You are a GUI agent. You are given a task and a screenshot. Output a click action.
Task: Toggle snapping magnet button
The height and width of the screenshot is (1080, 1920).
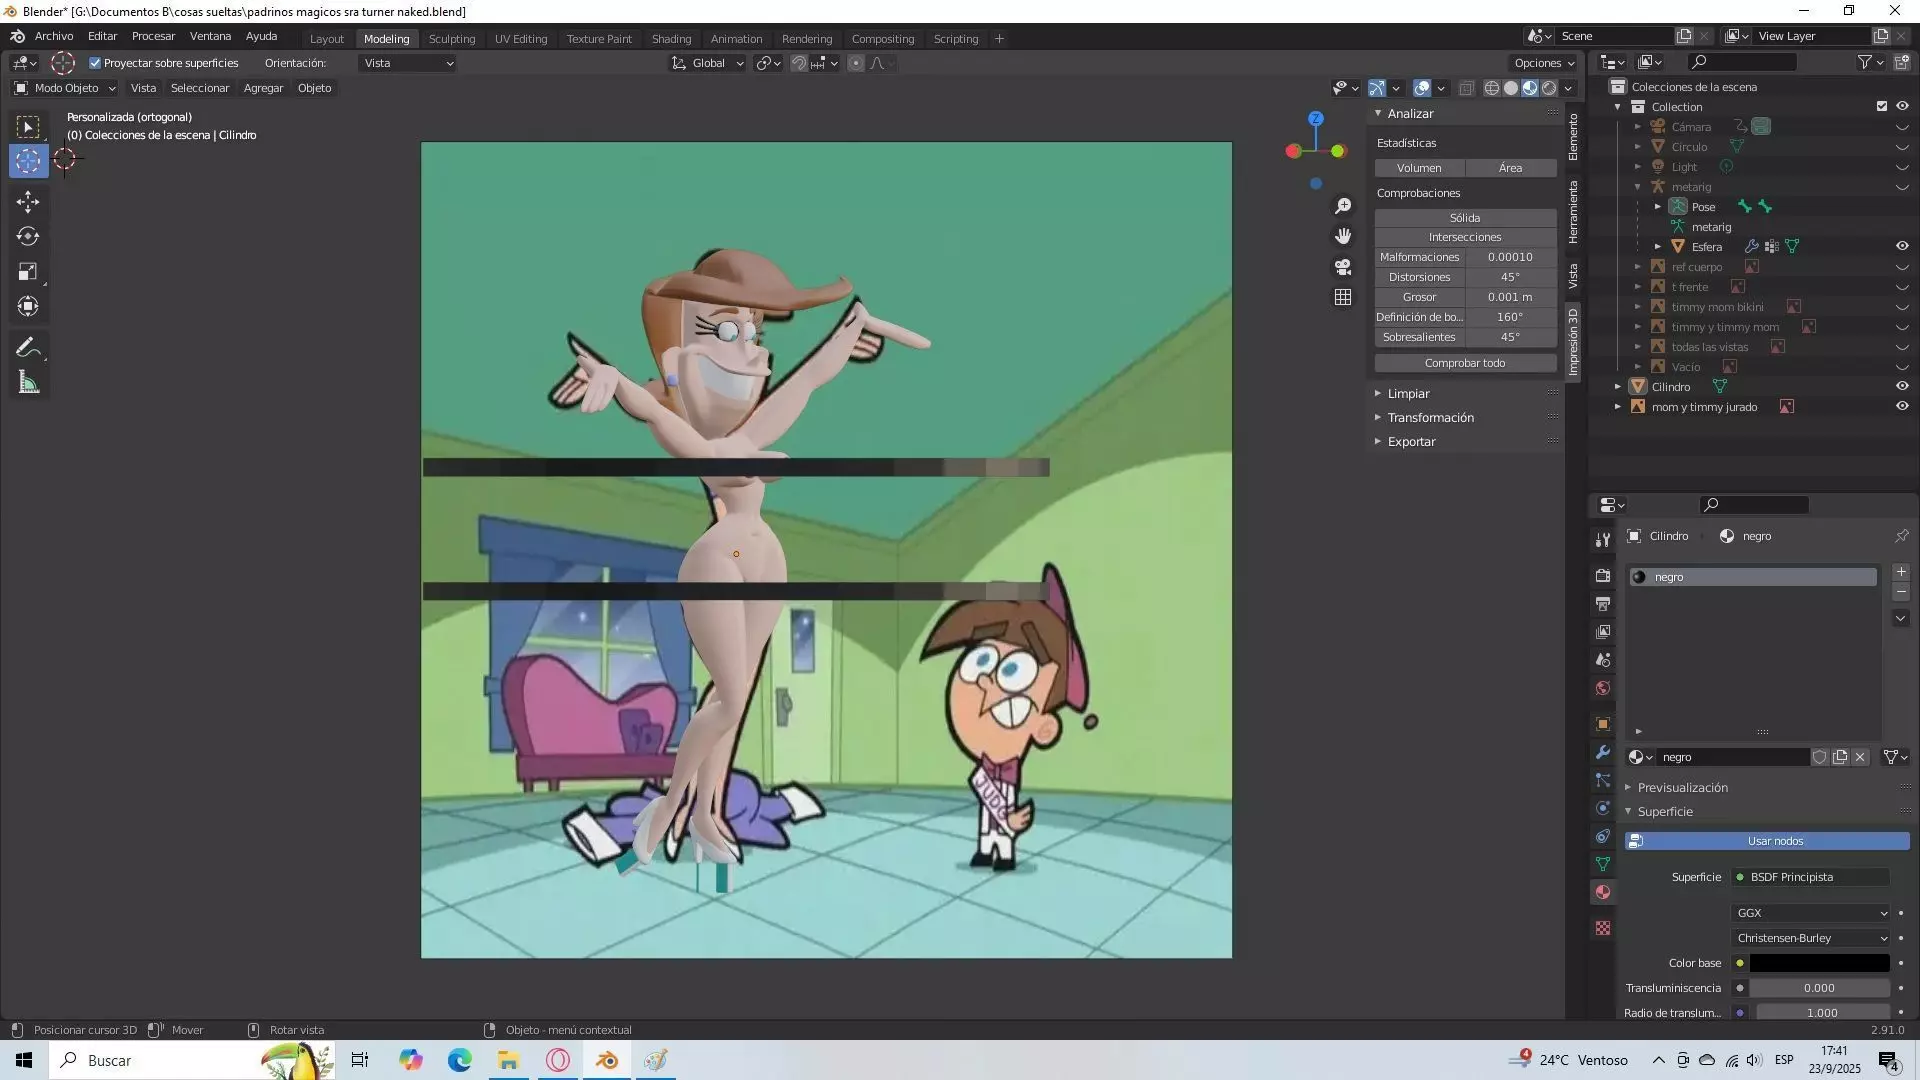(x=799, y=63)
